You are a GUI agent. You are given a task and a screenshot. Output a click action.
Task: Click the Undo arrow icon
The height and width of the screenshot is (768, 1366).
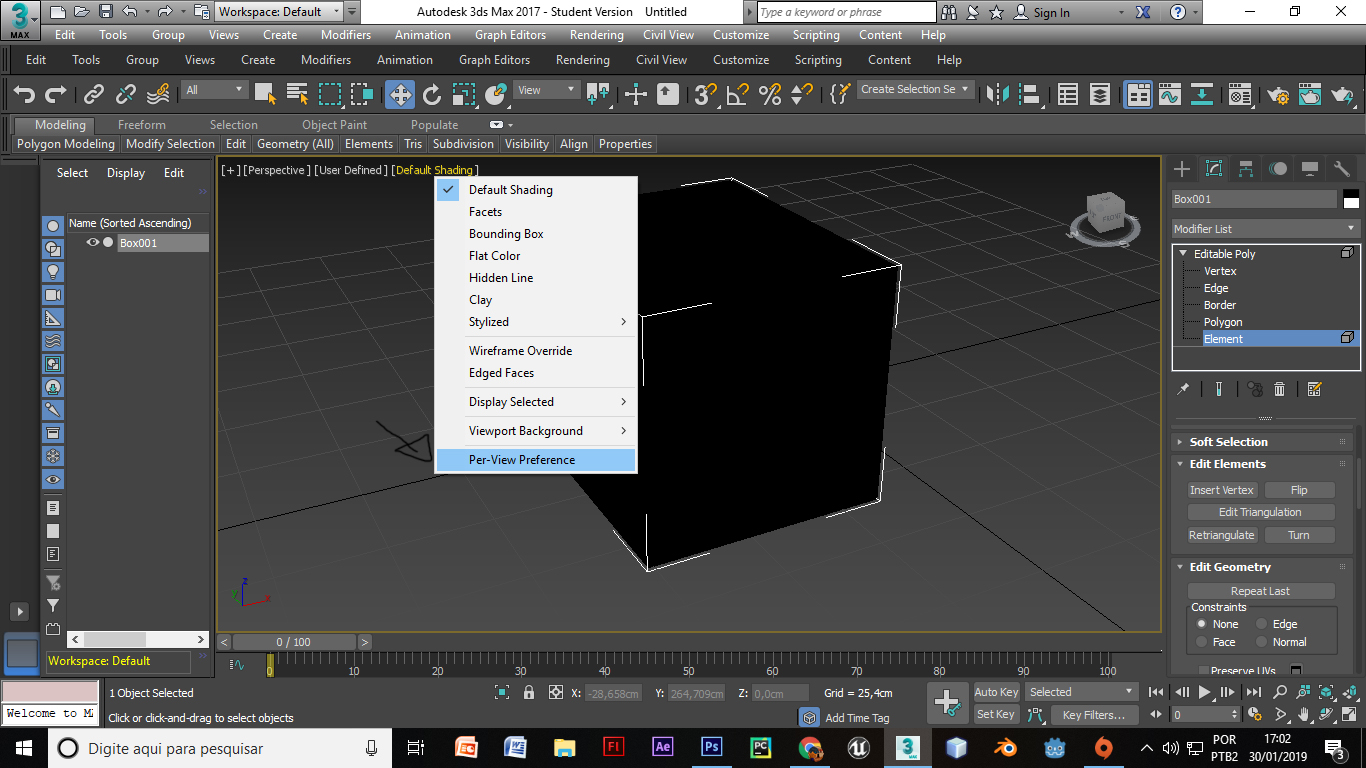pyautogui.click(x=25, y=94)
